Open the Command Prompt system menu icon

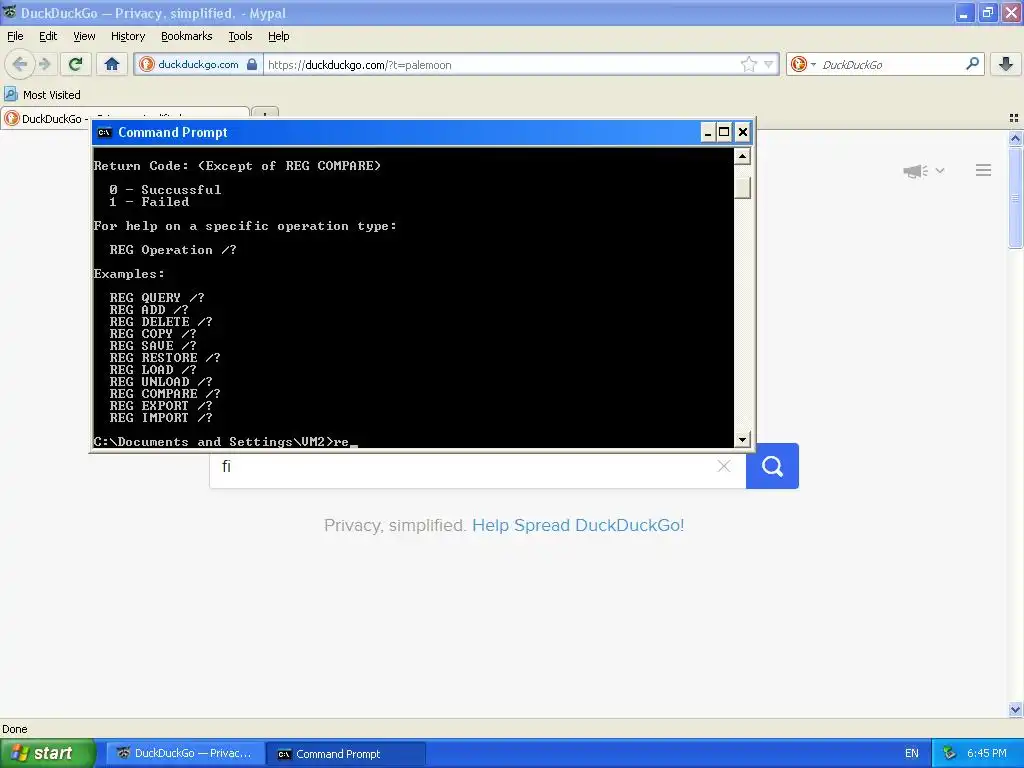[x=104, y=133]
